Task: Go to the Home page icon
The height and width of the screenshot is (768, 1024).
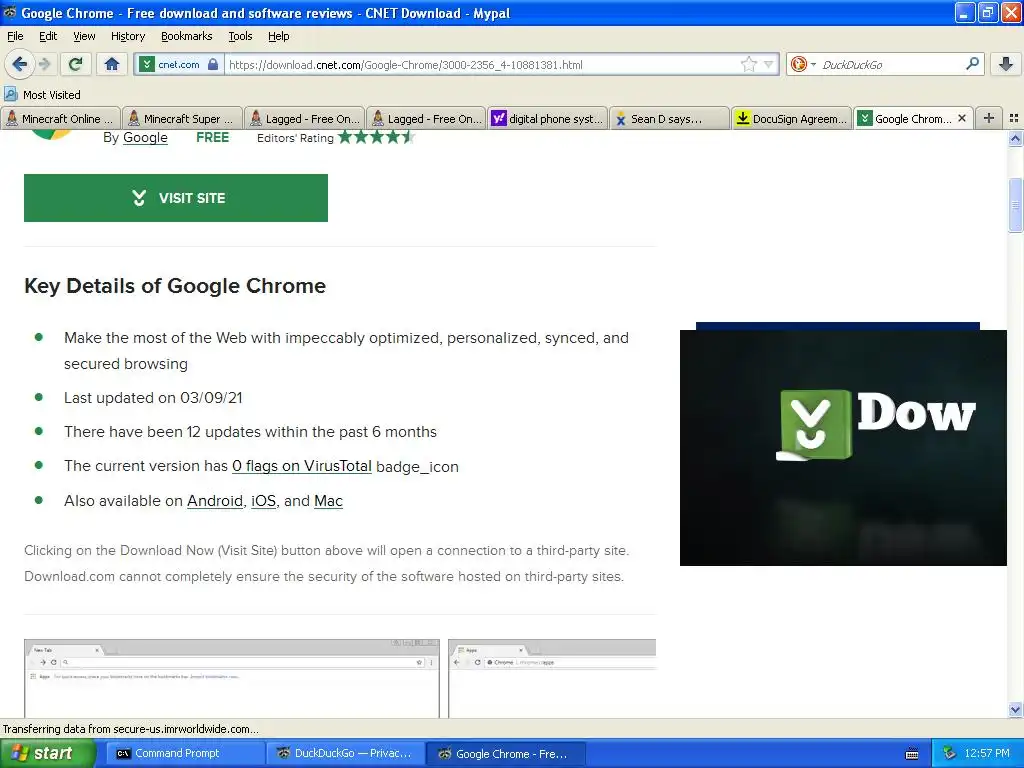Action: coord(112,64)
